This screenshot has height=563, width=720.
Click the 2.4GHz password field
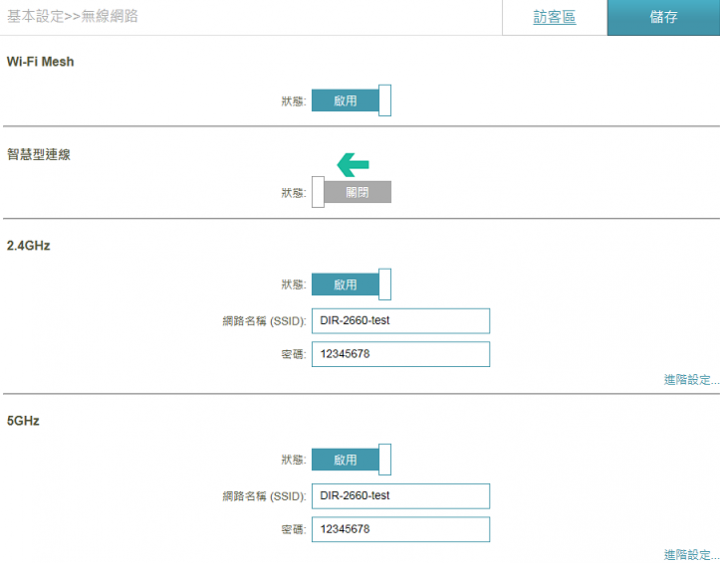click(x=401, y=354)
